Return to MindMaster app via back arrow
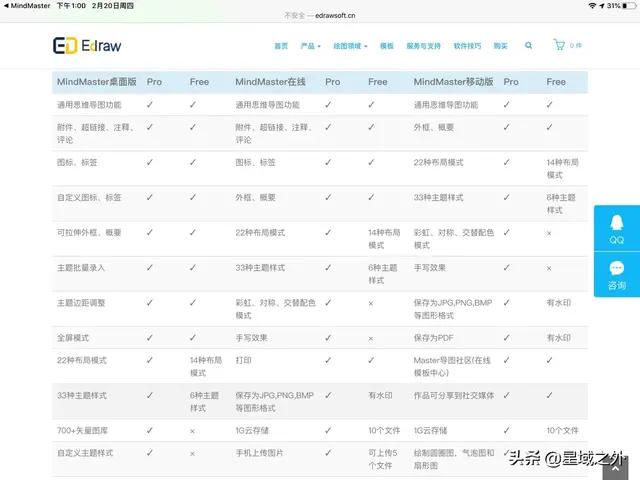The height and width of the screenshot is (480, 640). (x=27, y=6)
